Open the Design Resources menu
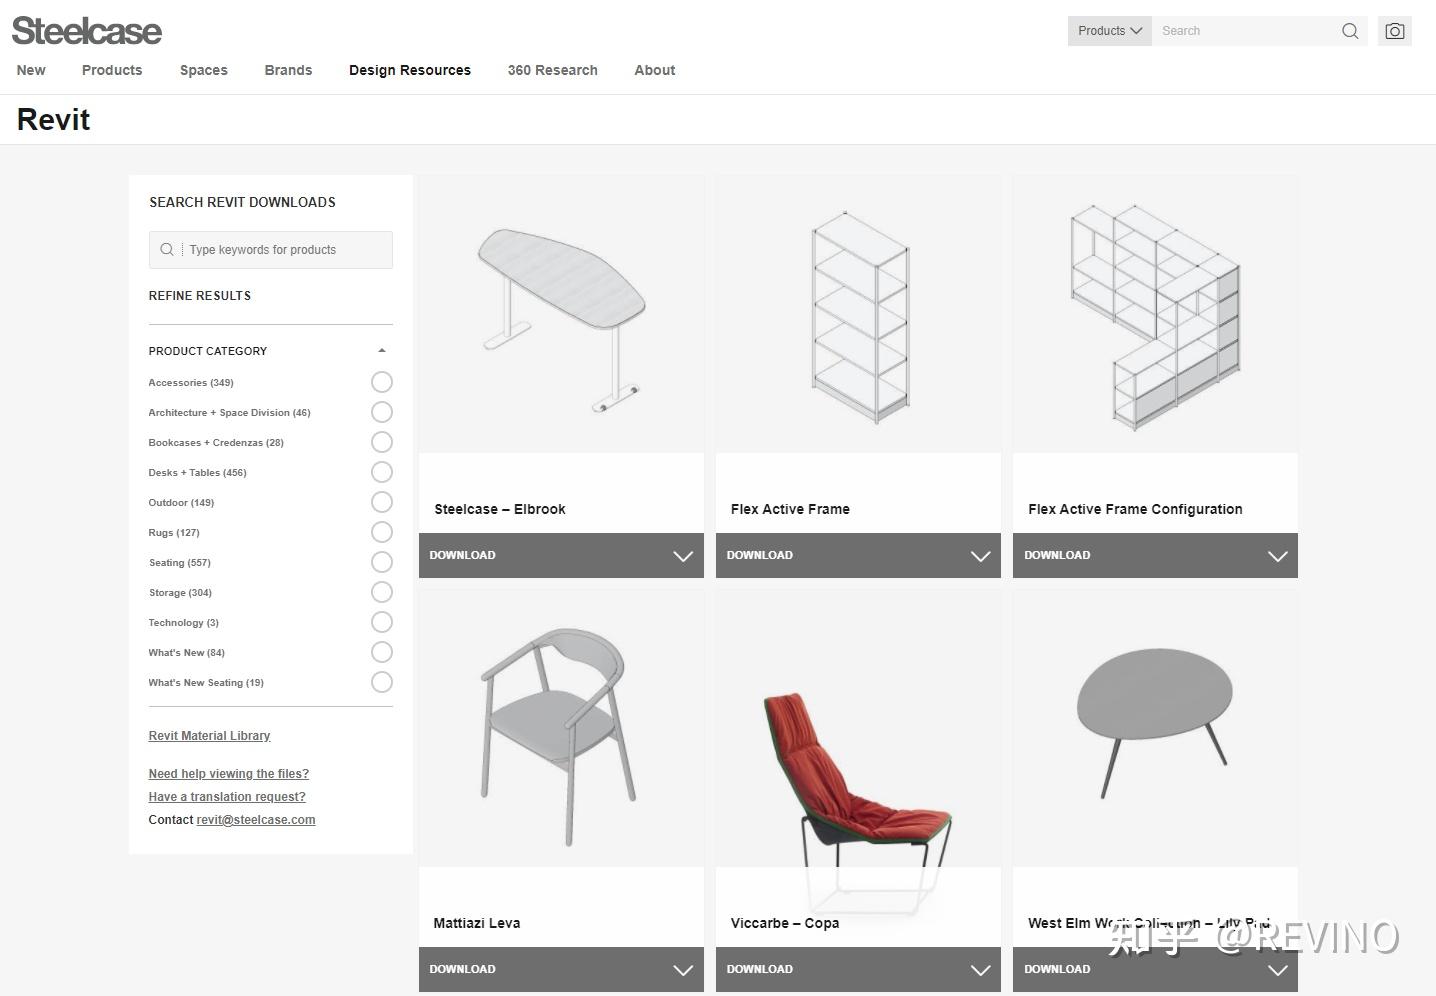1436x996 pixels. pos(410,70)
